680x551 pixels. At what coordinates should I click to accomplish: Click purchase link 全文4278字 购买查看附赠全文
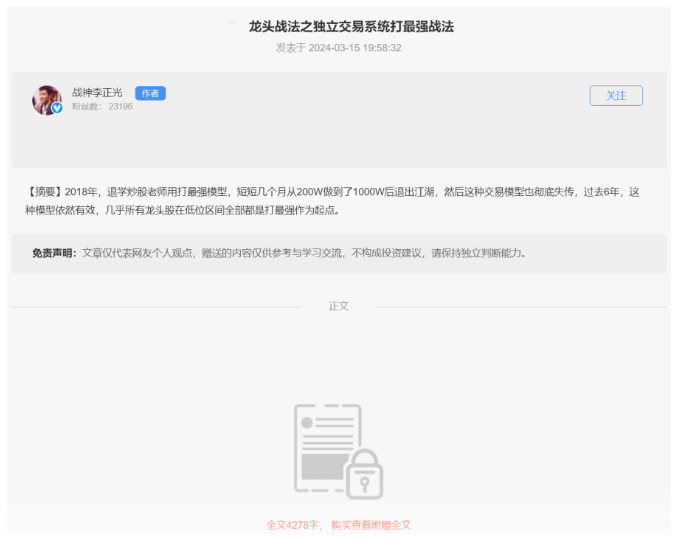339,525
